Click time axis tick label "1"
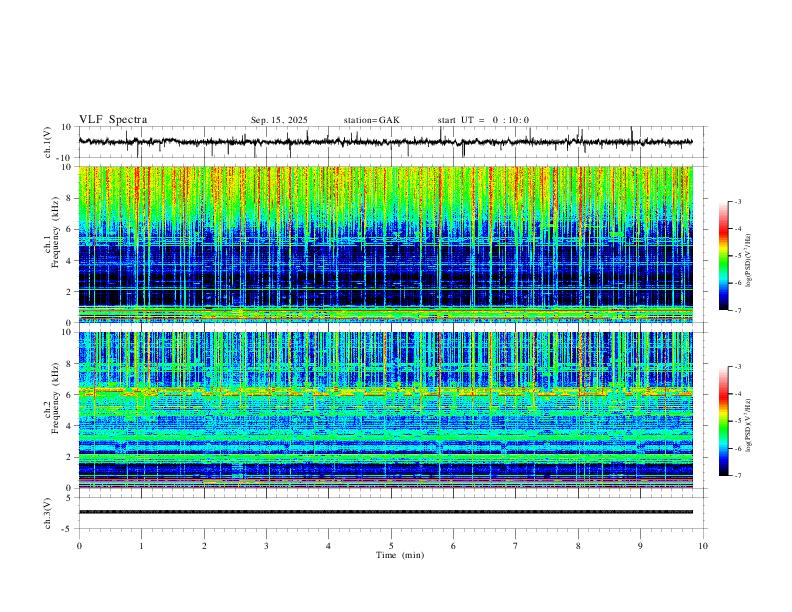This screenshot has height=612, width=792. tap(141, 546)
